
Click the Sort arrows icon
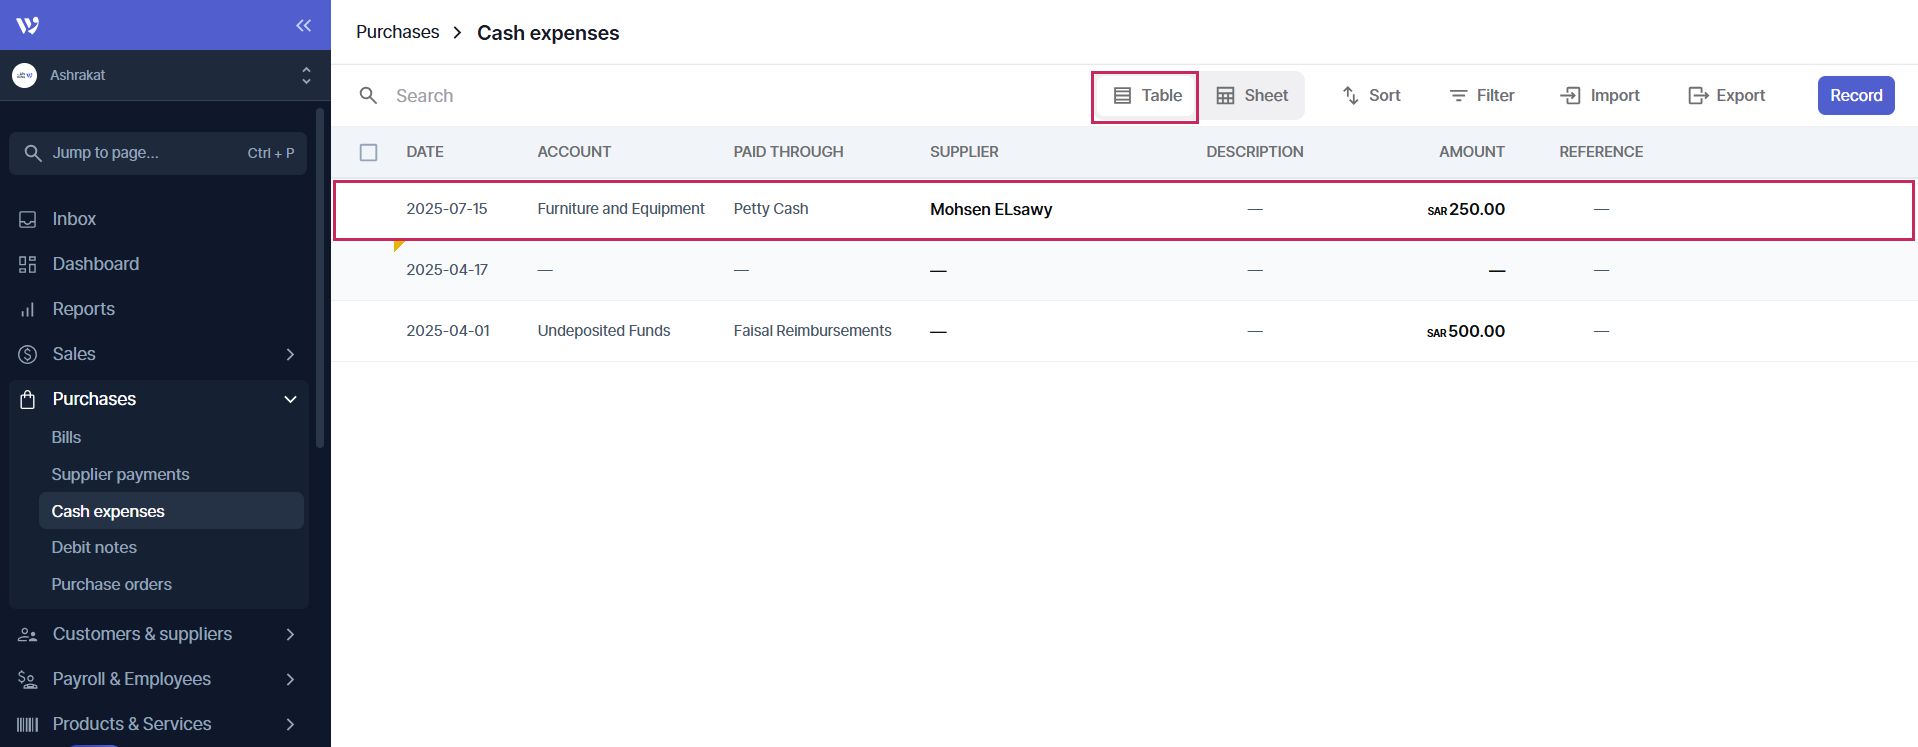[x=1350, y=96]
